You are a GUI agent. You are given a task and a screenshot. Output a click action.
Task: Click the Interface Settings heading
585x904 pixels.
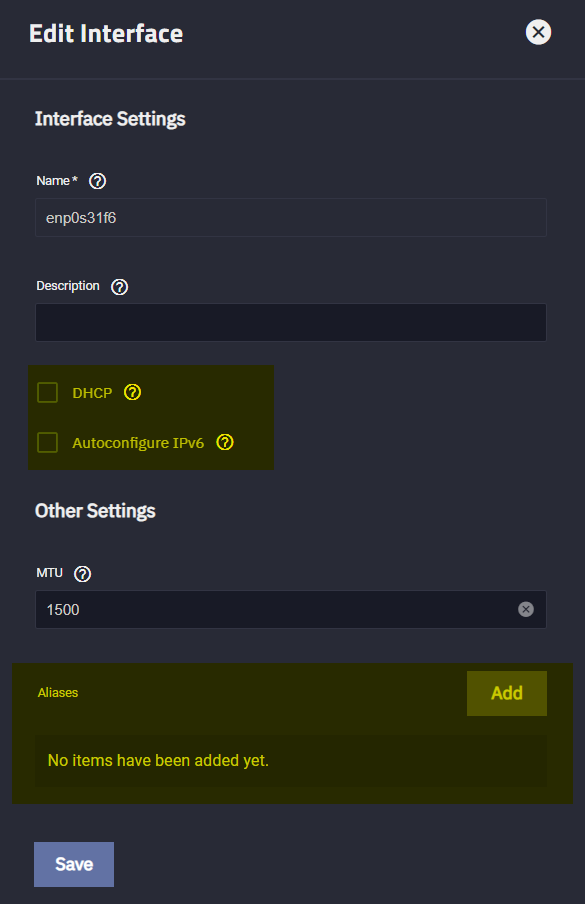tap(110, 119)
